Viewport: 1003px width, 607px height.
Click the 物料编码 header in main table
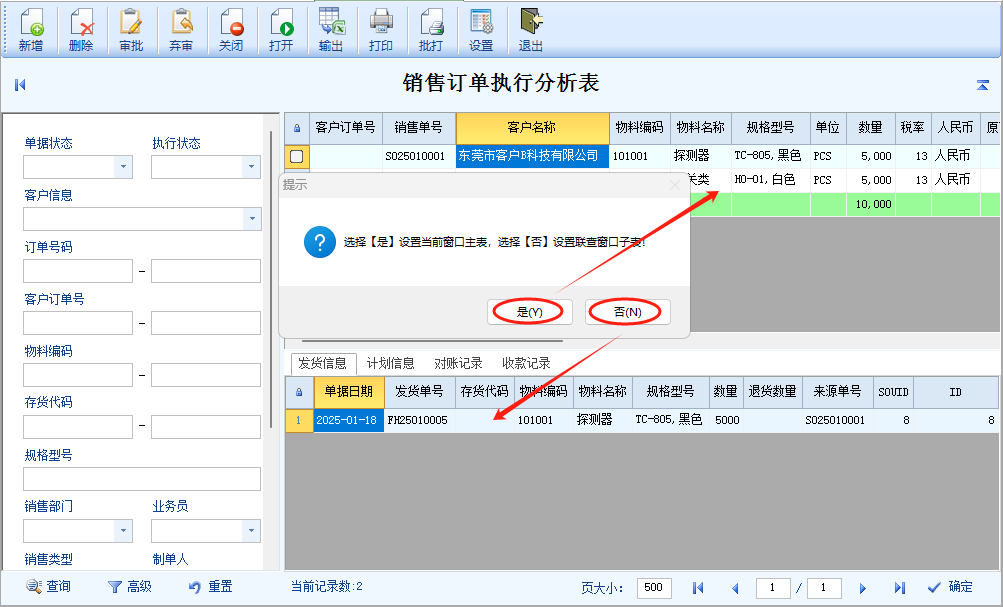640,128
